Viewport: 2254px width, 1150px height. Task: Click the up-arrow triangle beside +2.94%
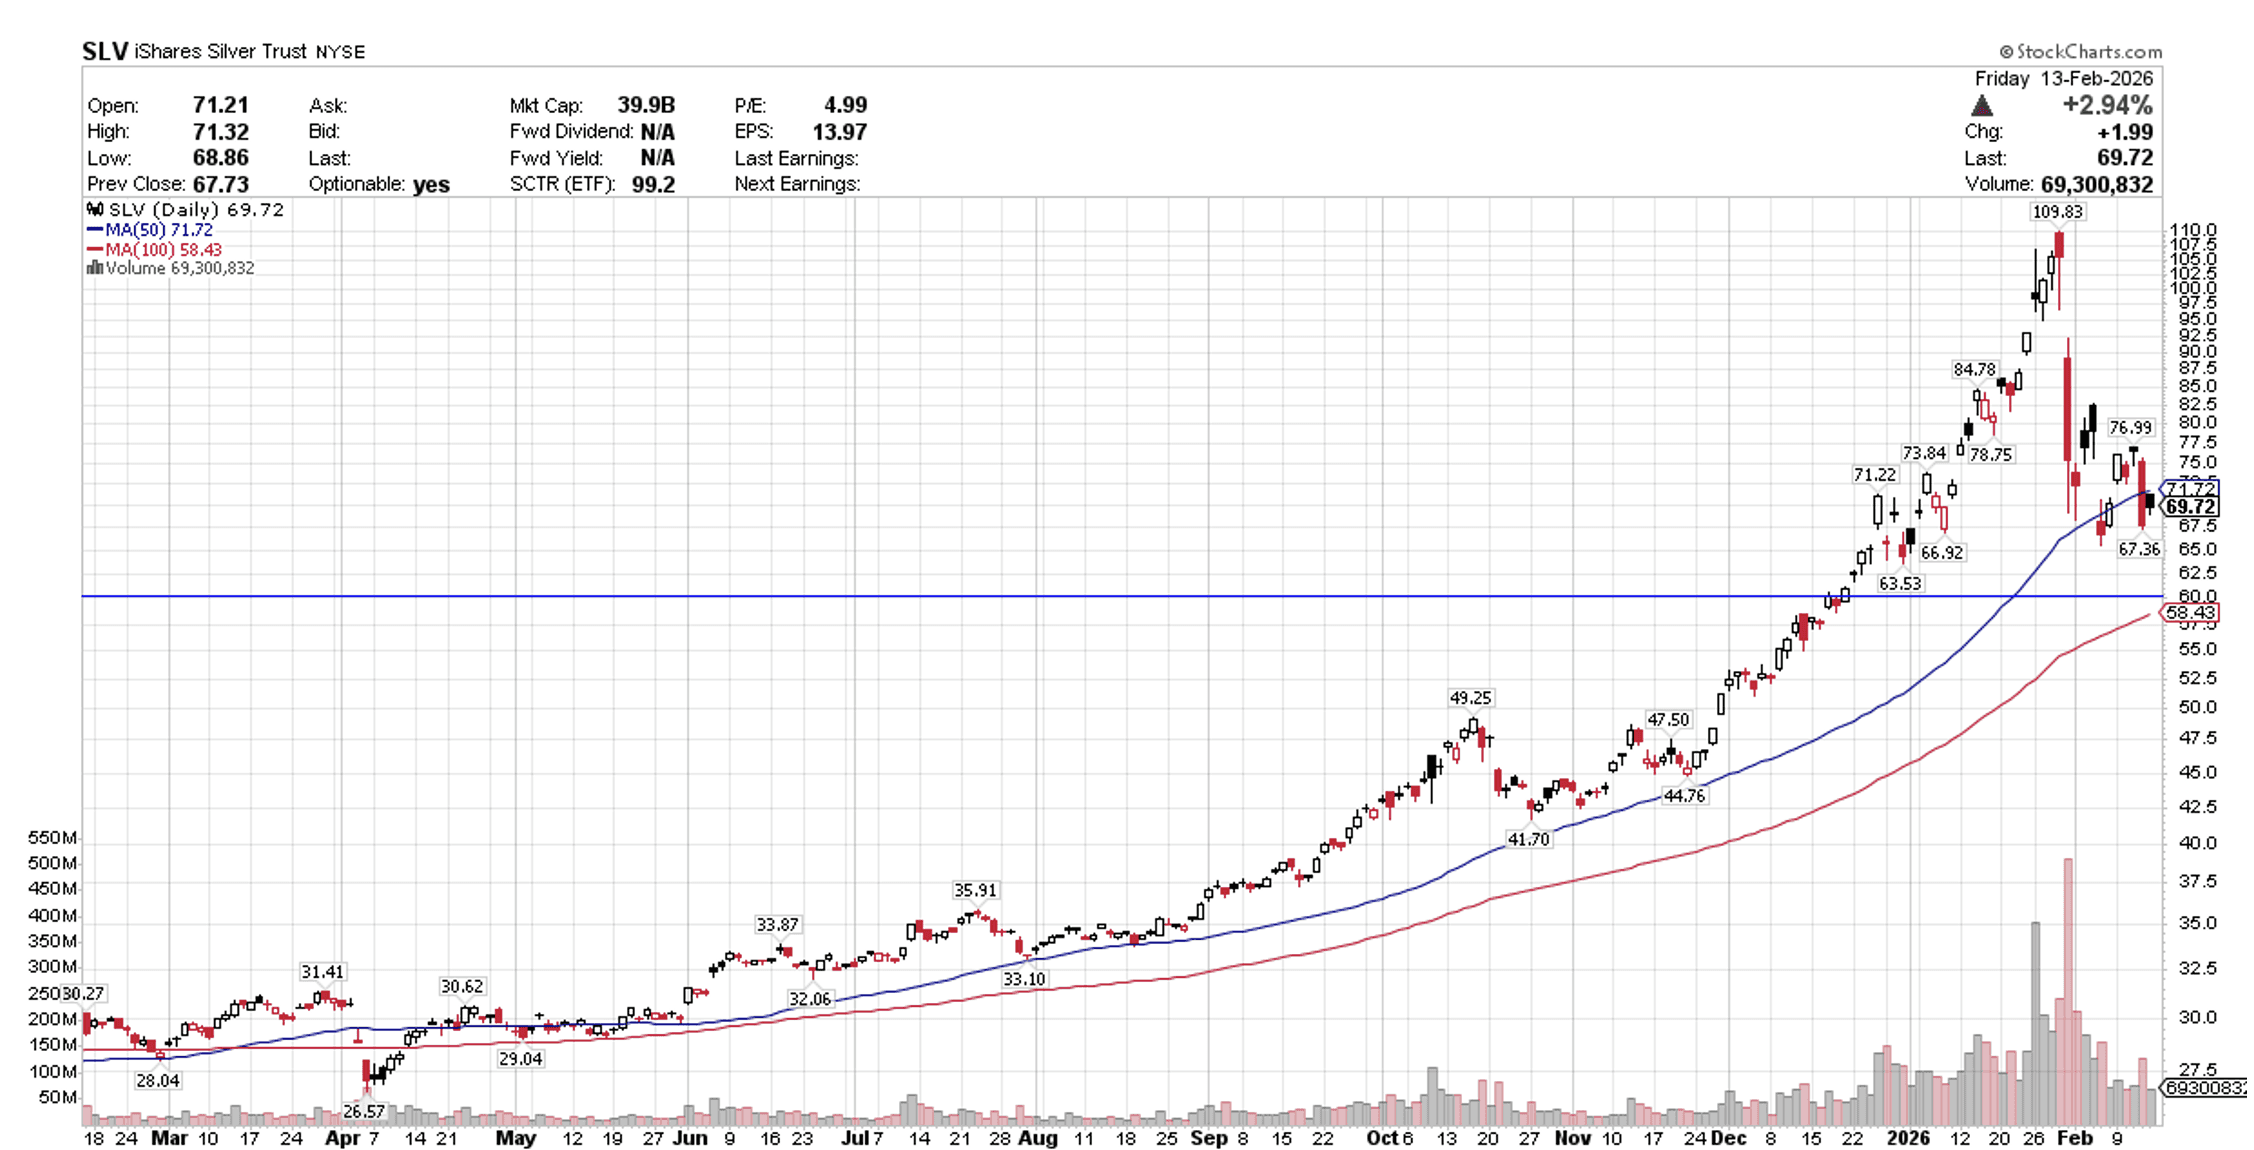(1982, 105)
